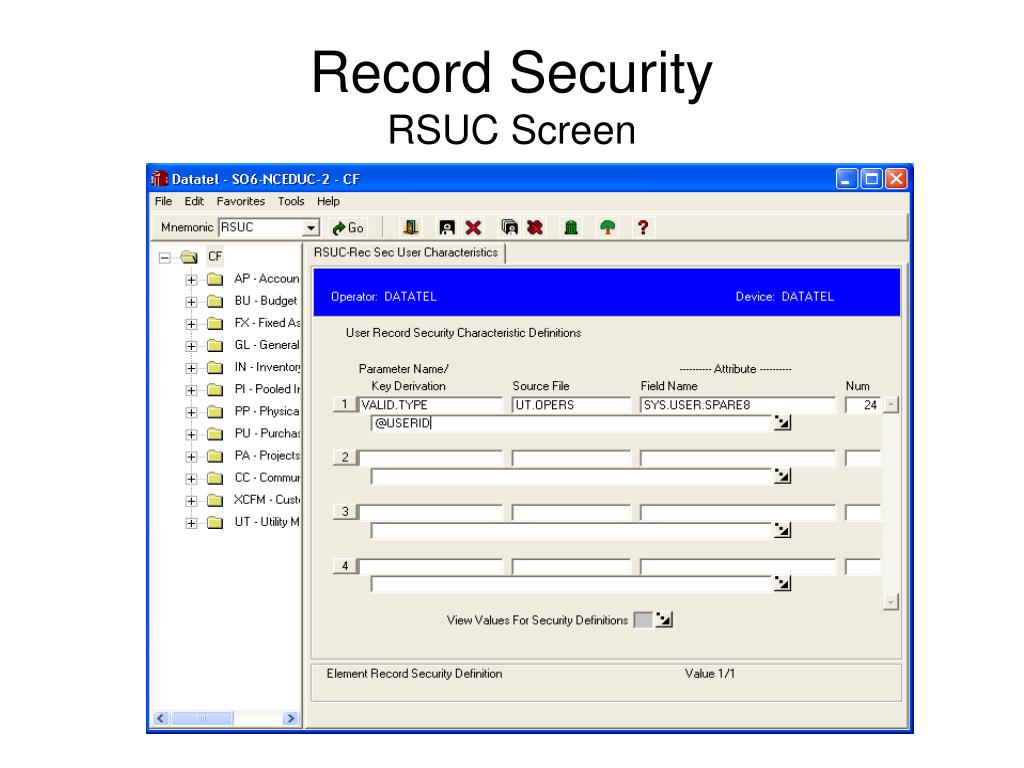Open the Favorites menu
The image size is (1024, 768).
[241, 201]
